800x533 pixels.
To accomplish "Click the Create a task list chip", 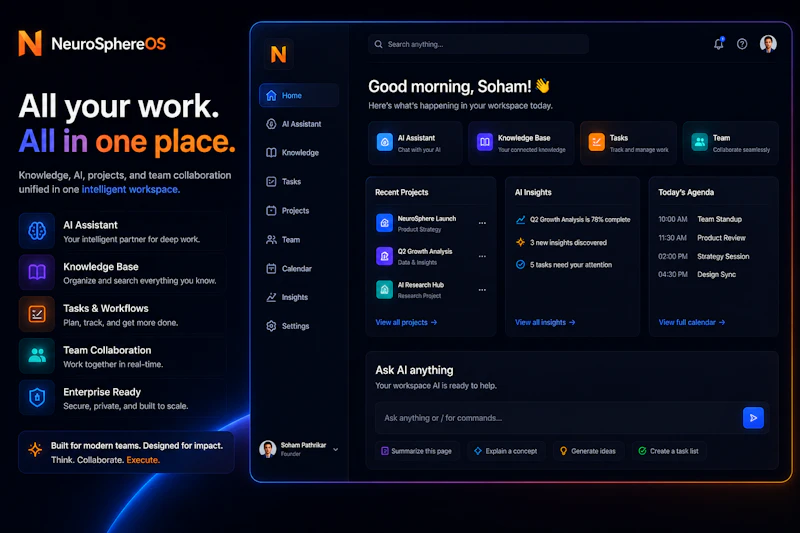I will pos(668,451).
